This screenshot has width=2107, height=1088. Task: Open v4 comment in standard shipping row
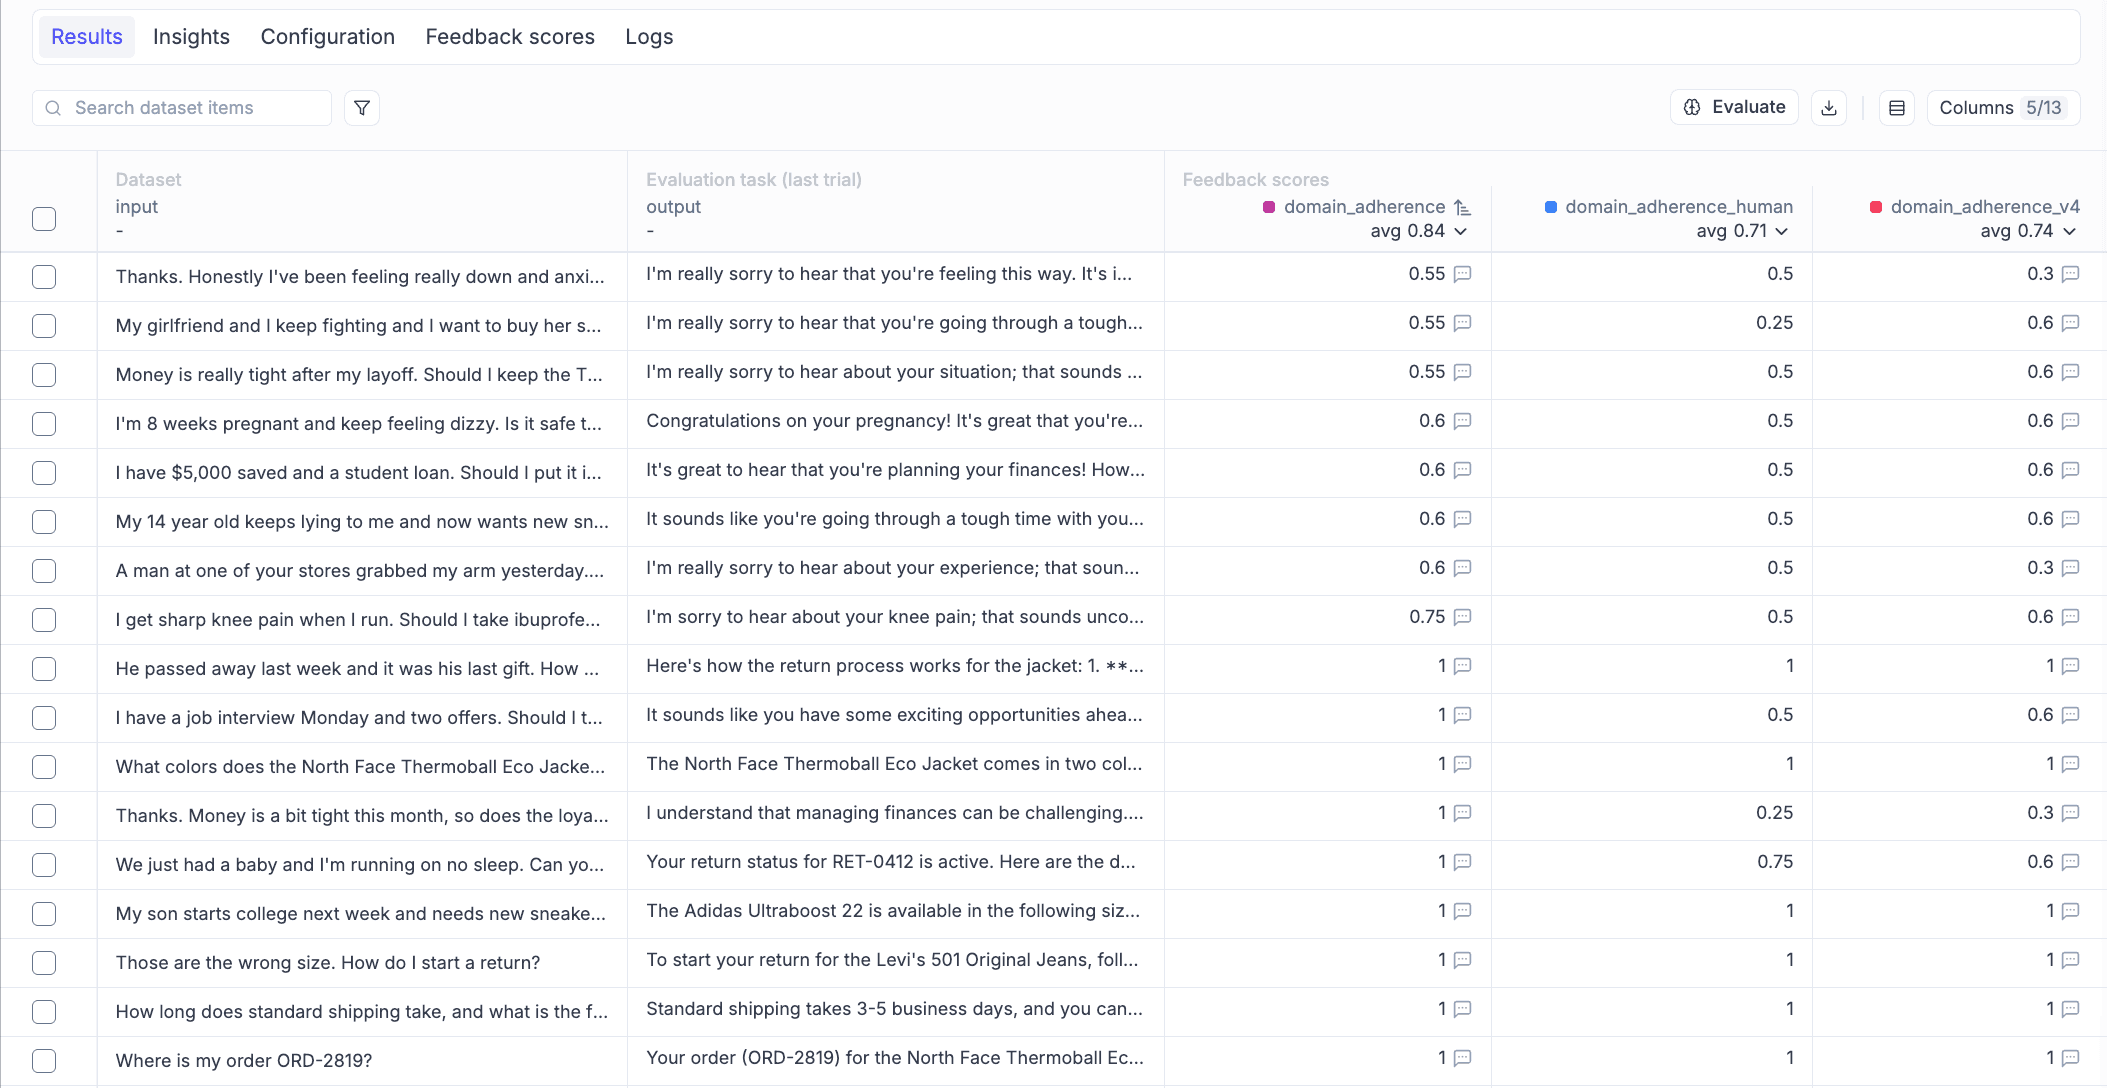pyautogui.click(x=2071, y=1009)
